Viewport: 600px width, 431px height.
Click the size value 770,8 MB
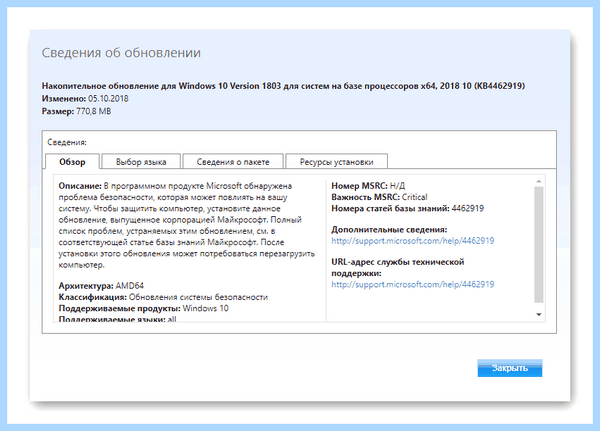click(x=93, y=111)
